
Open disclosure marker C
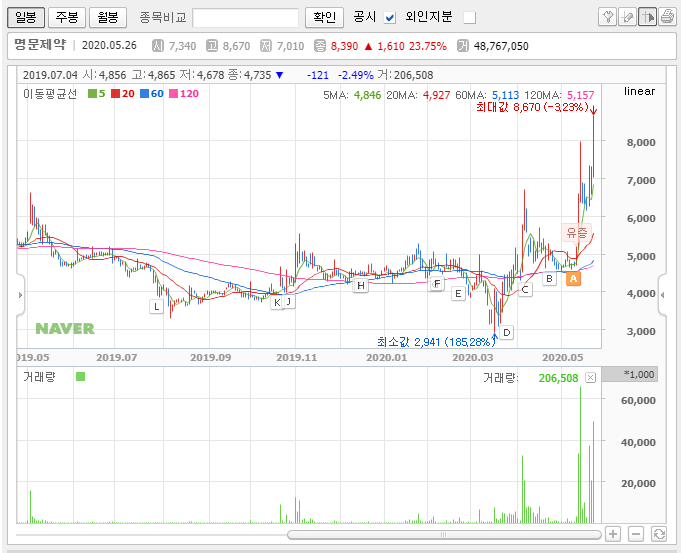[525, 289]
